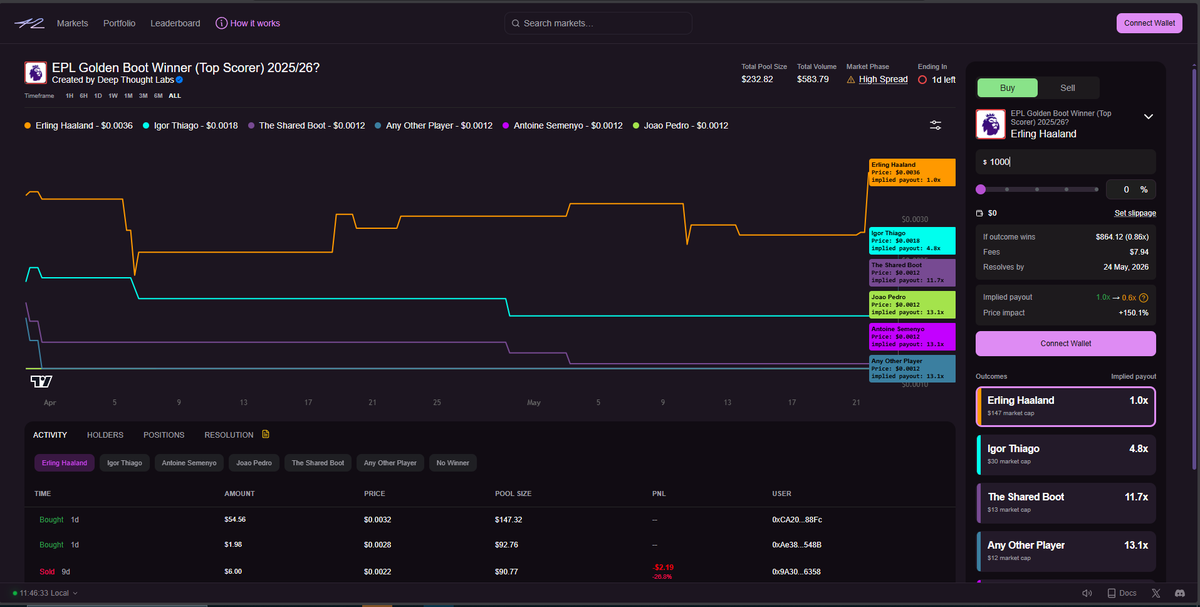Open the Portfolio page
Viewport: 1200px width, 607px height.
pyautogui.click(x=119, y=23)
